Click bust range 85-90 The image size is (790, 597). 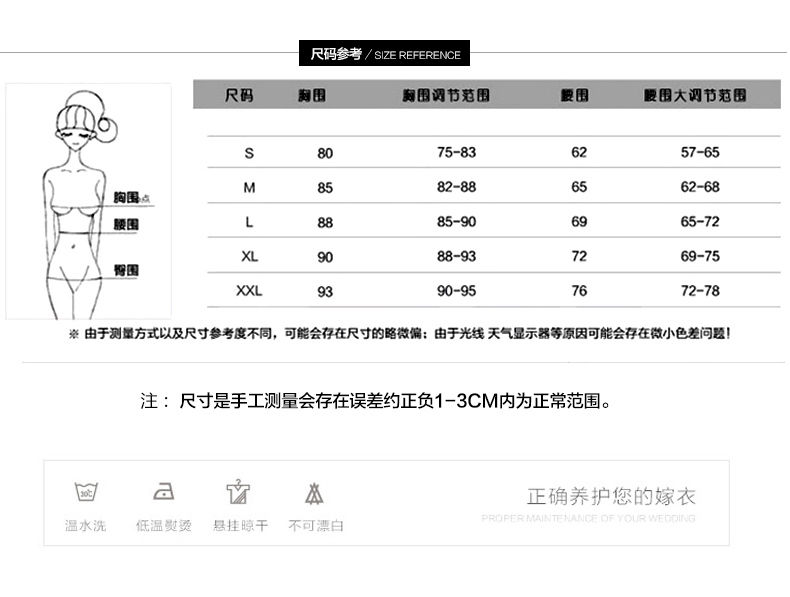(x=456, y=222)
